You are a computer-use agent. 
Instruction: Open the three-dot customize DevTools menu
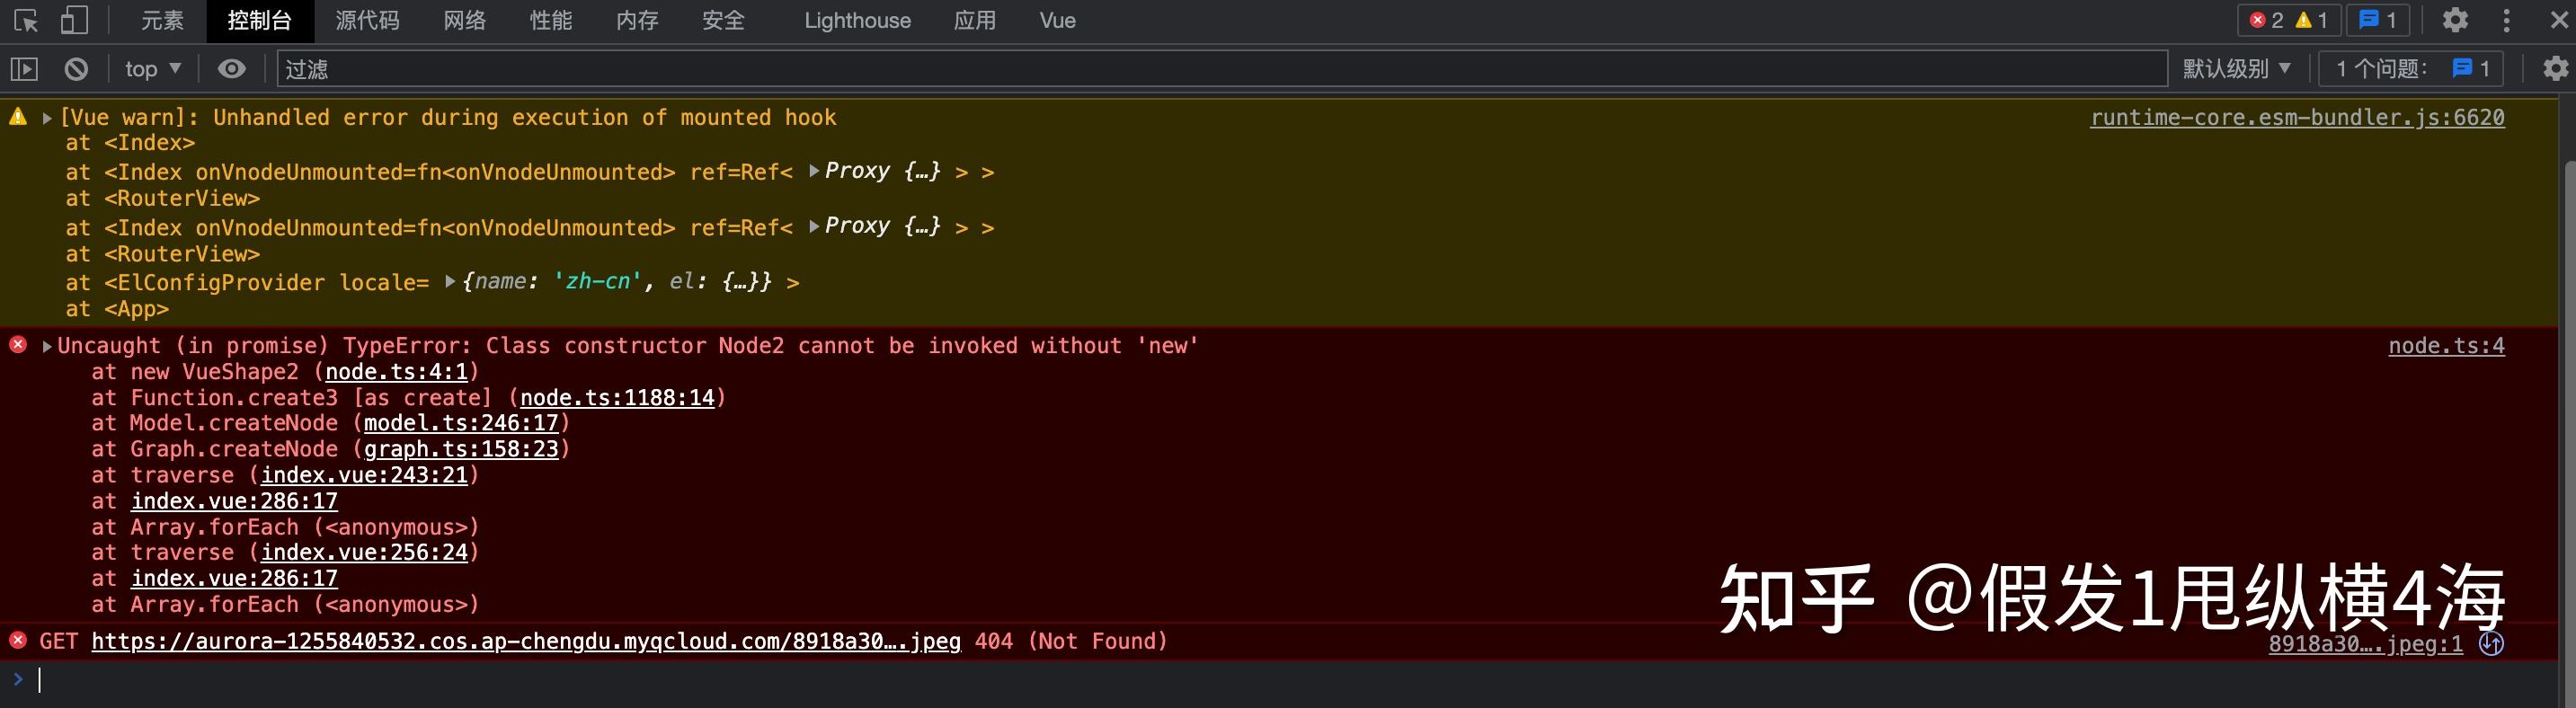2506,20
